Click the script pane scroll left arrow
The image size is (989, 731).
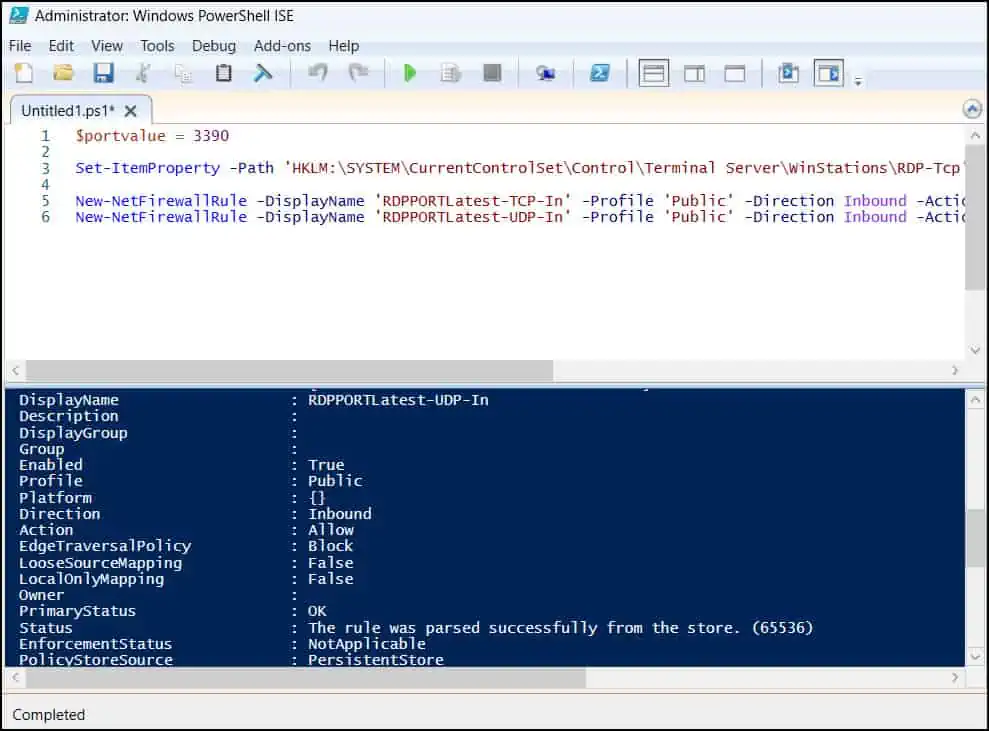(16, 371)
